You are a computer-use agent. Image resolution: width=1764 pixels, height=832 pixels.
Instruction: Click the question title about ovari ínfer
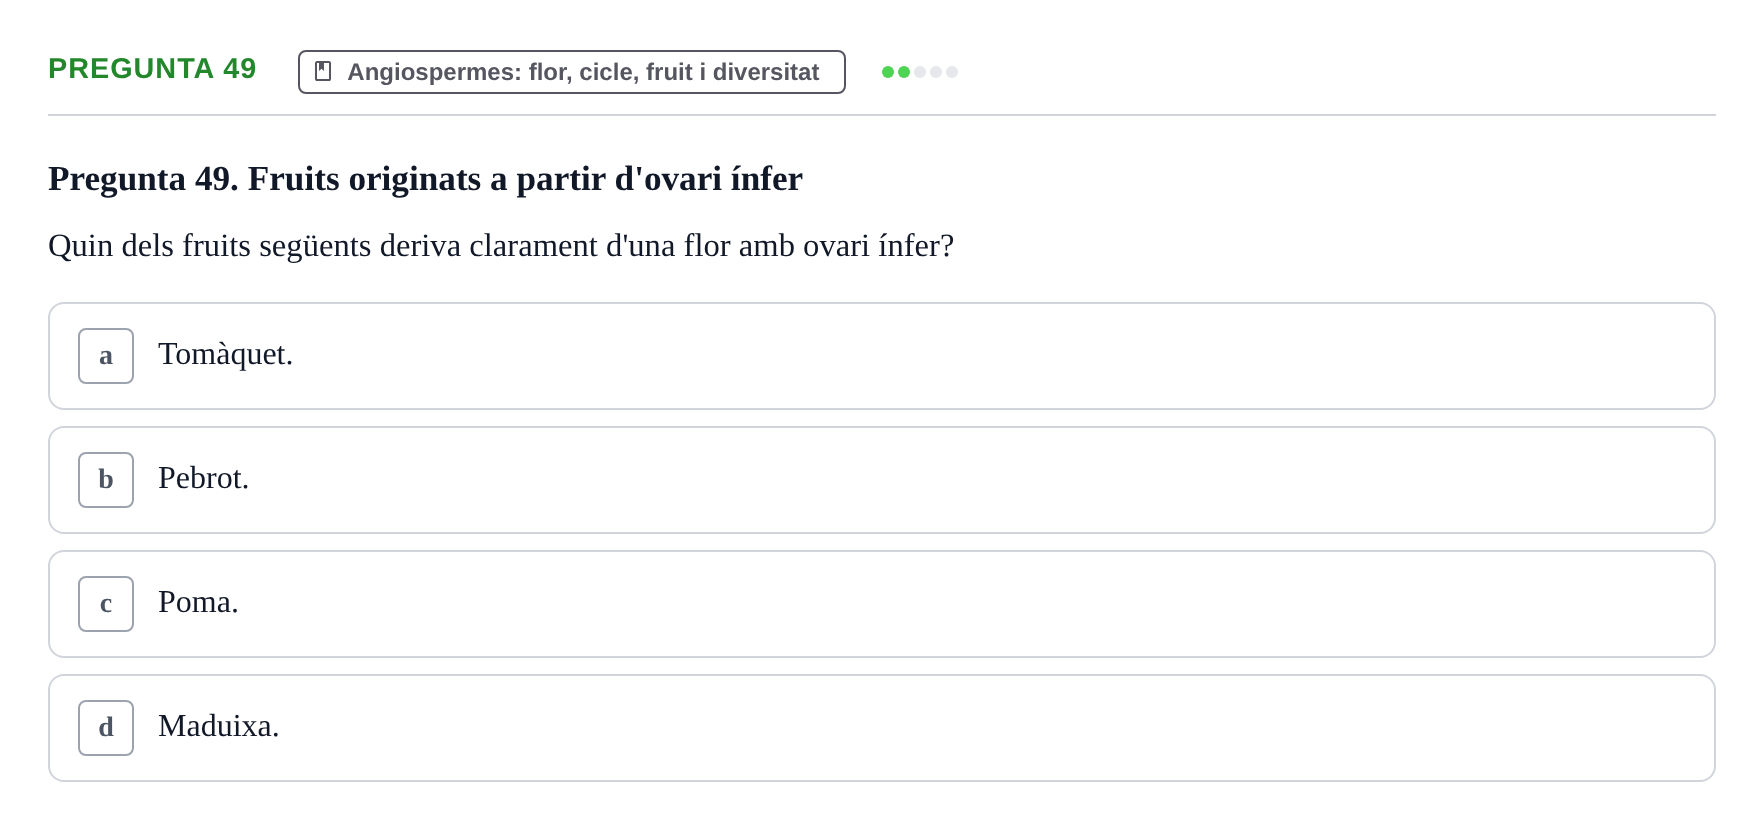(x=425, y=179)
